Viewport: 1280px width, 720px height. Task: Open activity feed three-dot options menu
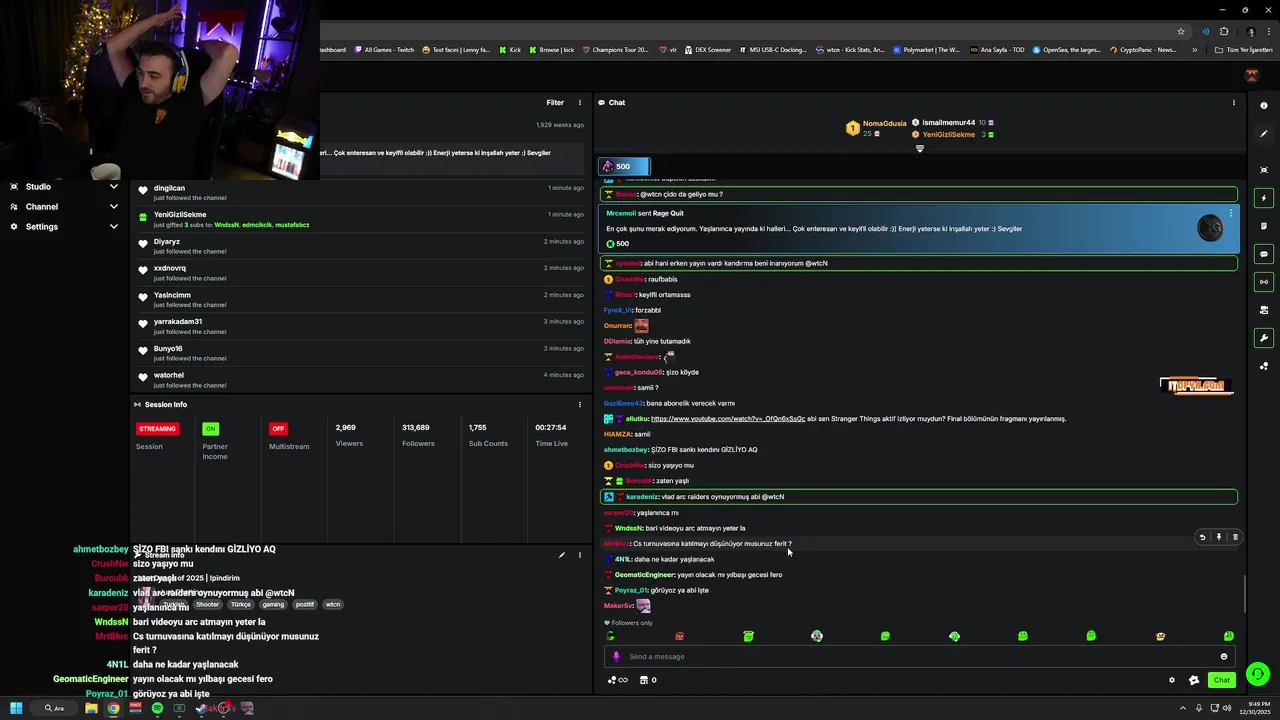(x=579, y=102)
